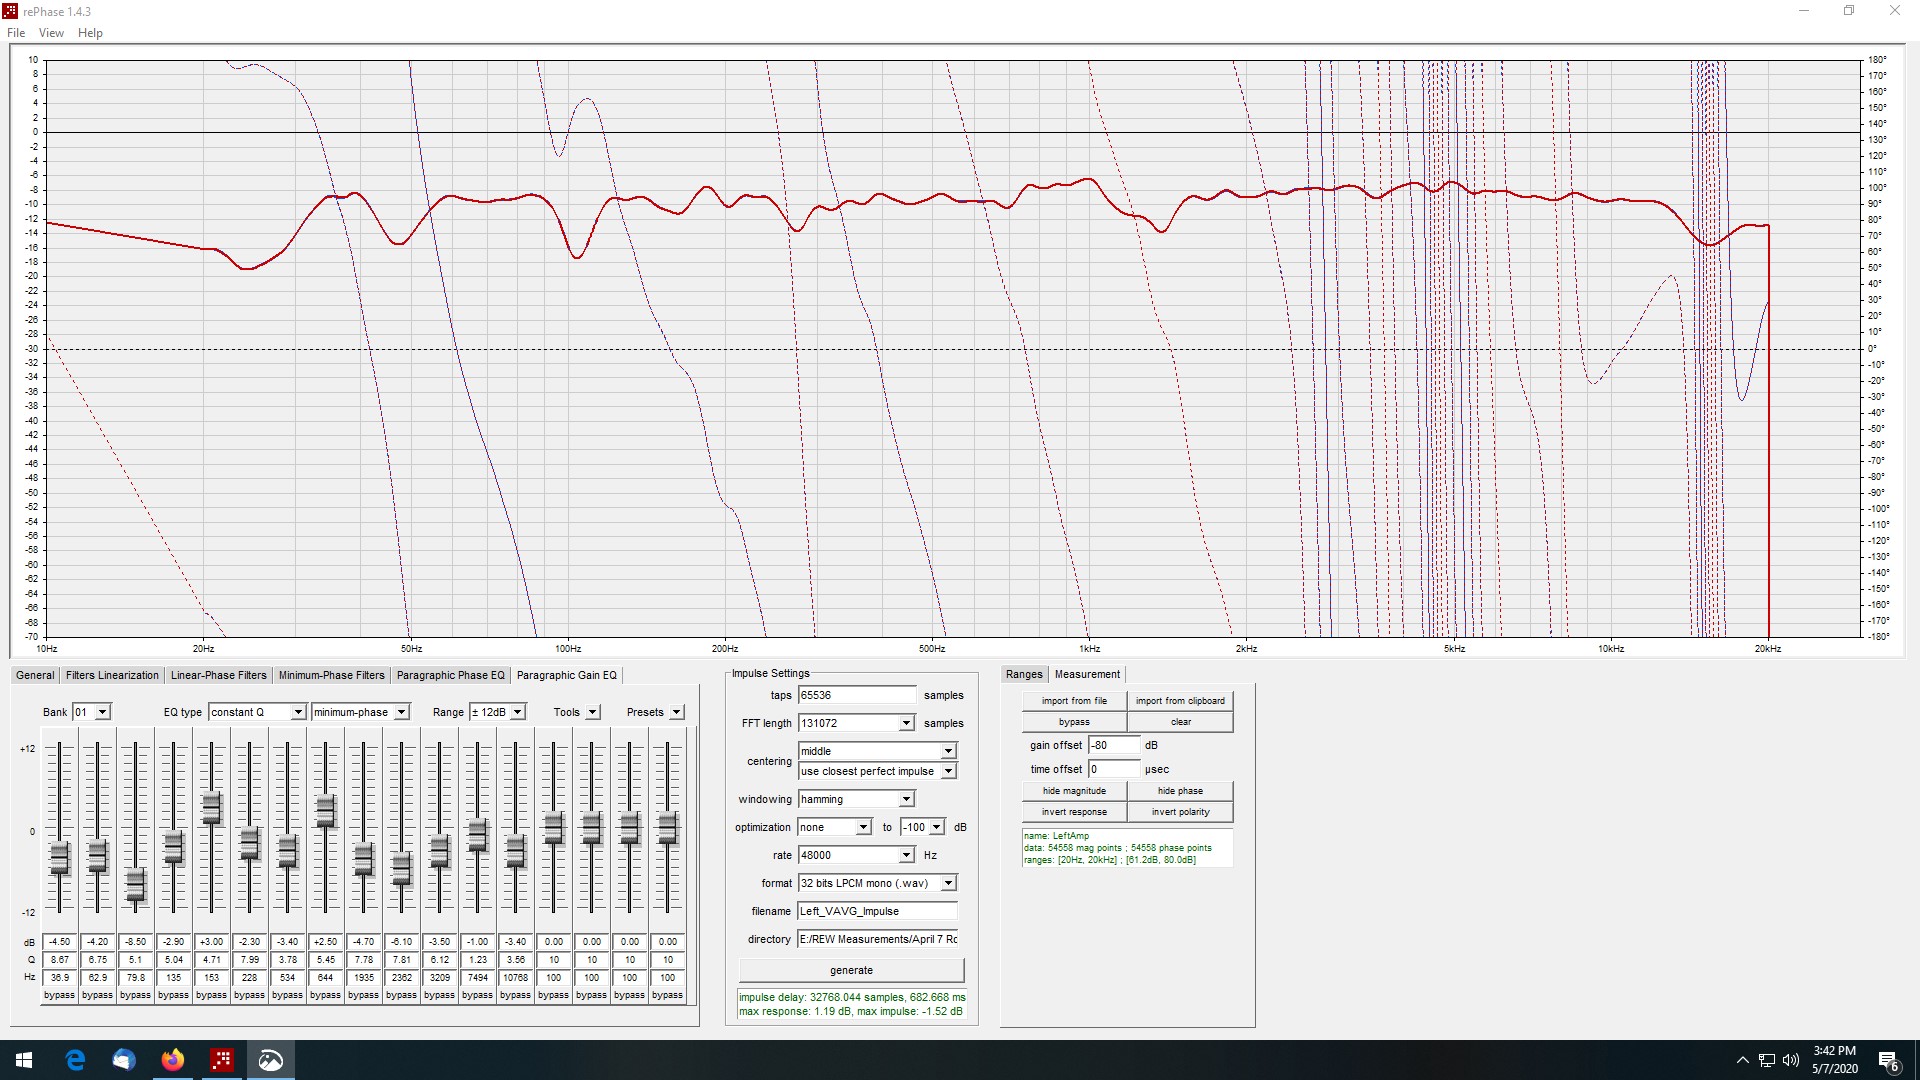
Task: Click the Windows Start button
Action: coord(24,1060)
